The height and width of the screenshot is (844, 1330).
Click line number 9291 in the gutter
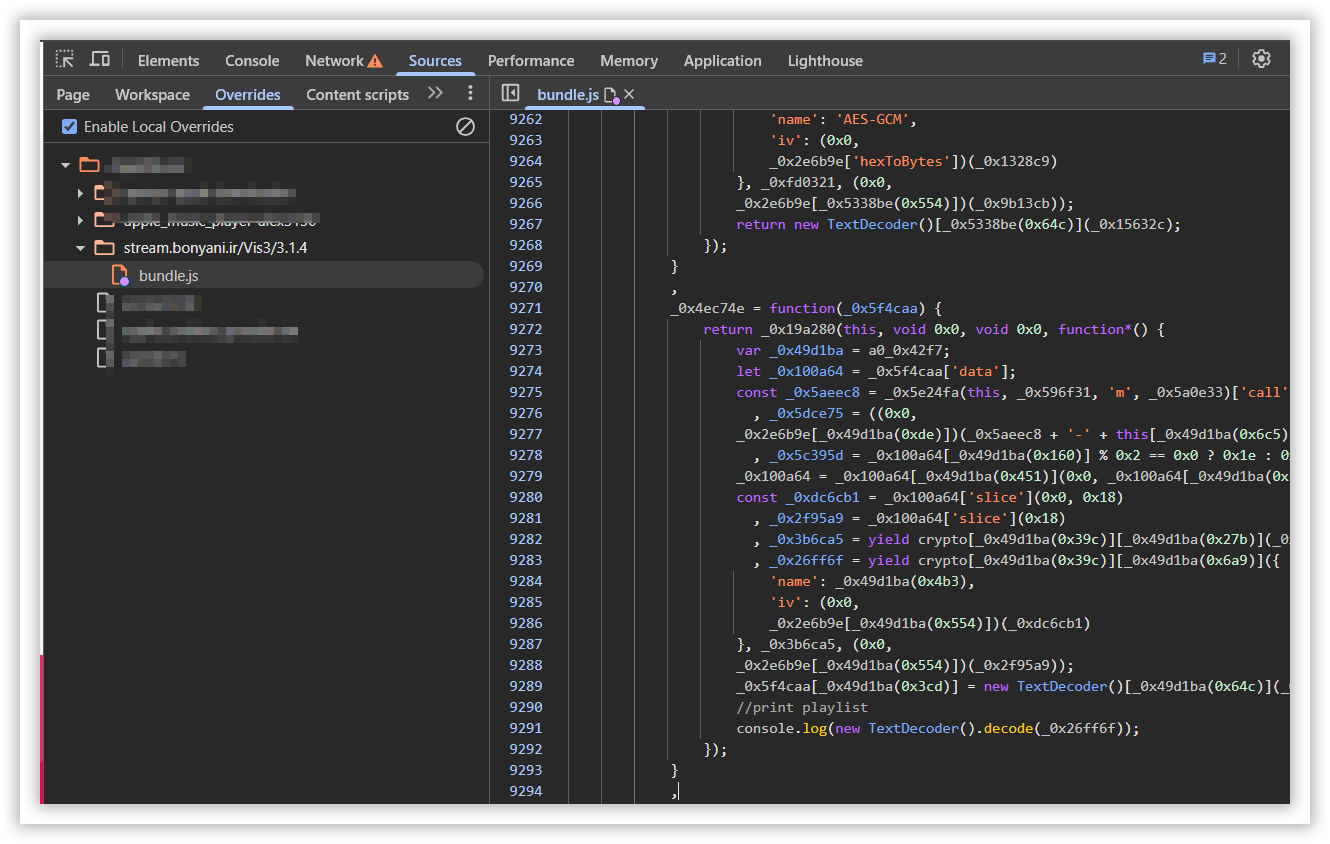click(525, 728)
